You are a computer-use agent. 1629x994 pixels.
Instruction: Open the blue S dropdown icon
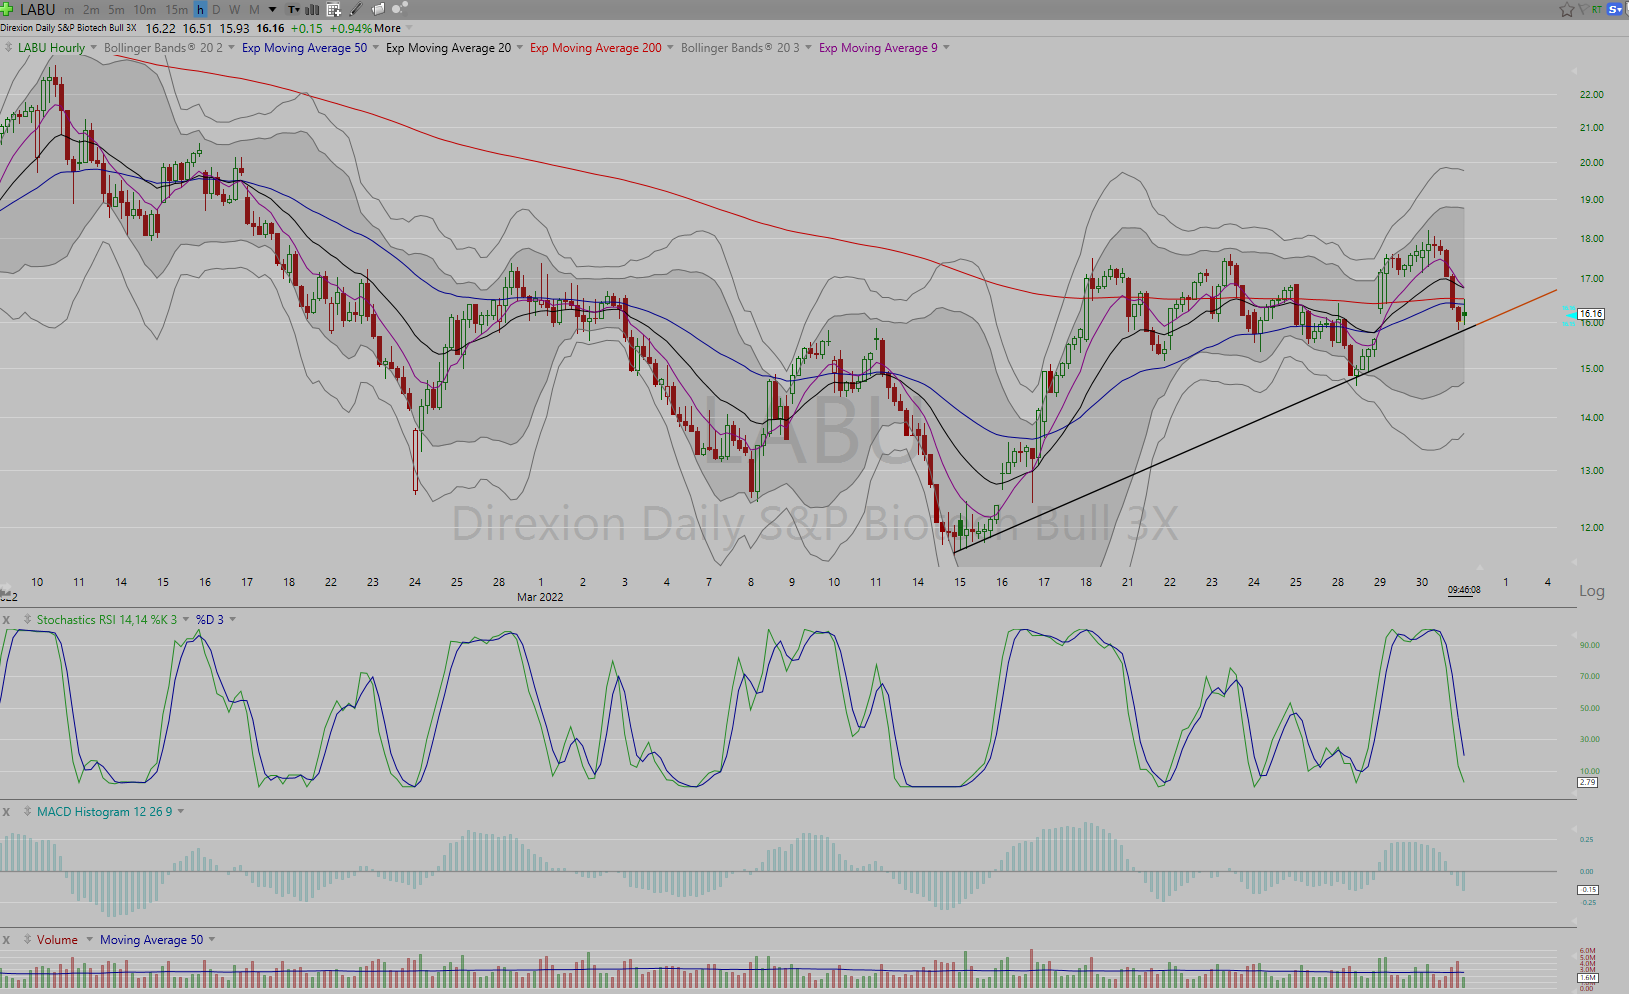(x=1614, y=9)
